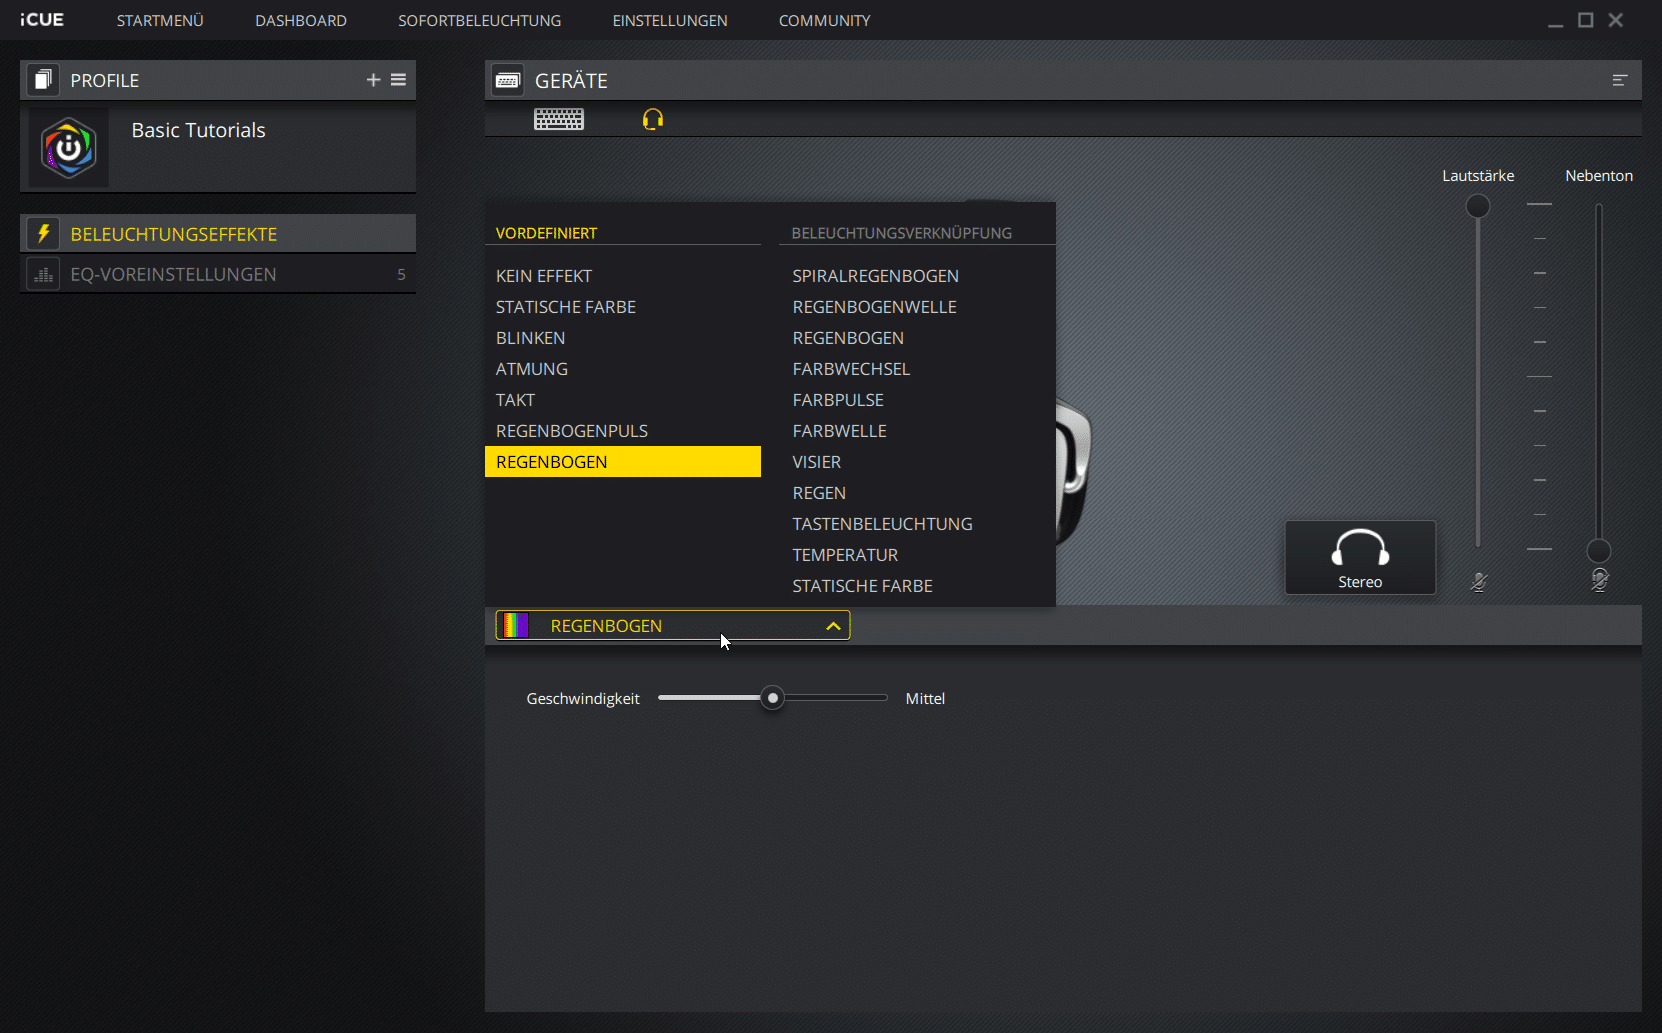
Task: Open the Einstellungen menu
Action: 669,20
